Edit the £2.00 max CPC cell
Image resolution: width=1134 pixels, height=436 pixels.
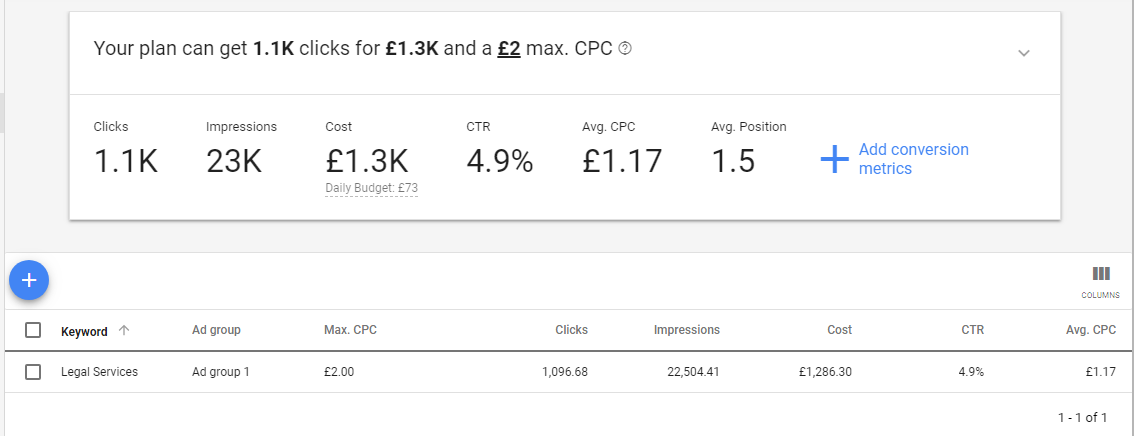point(339,372)
